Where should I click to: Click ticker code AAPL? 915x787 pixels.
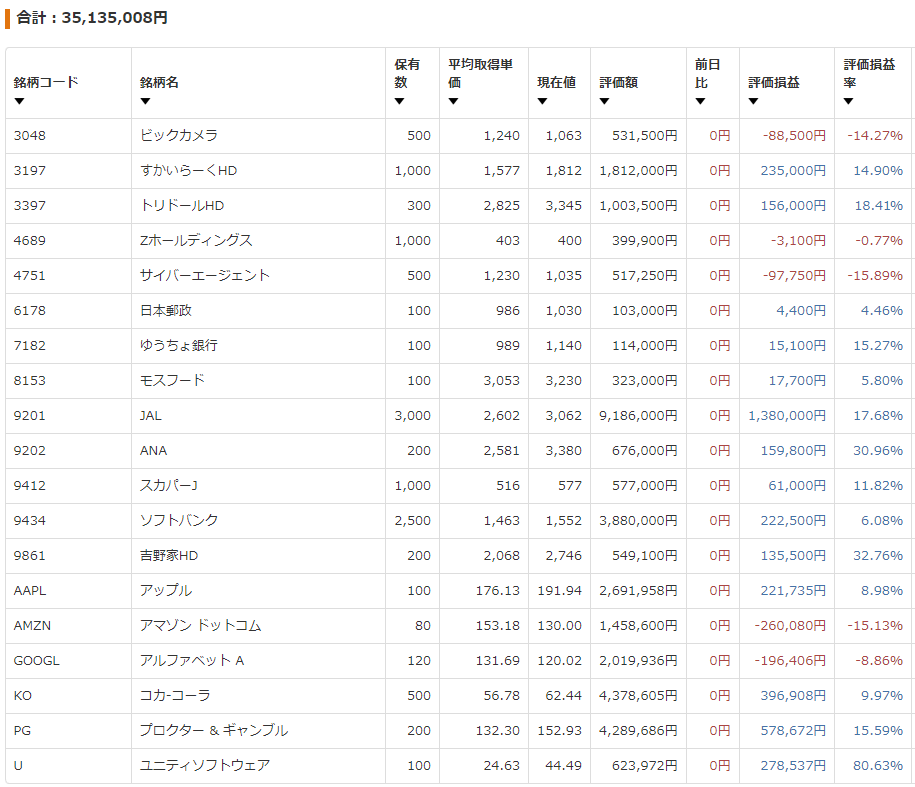pyautogui.click(x=30, y=591)
